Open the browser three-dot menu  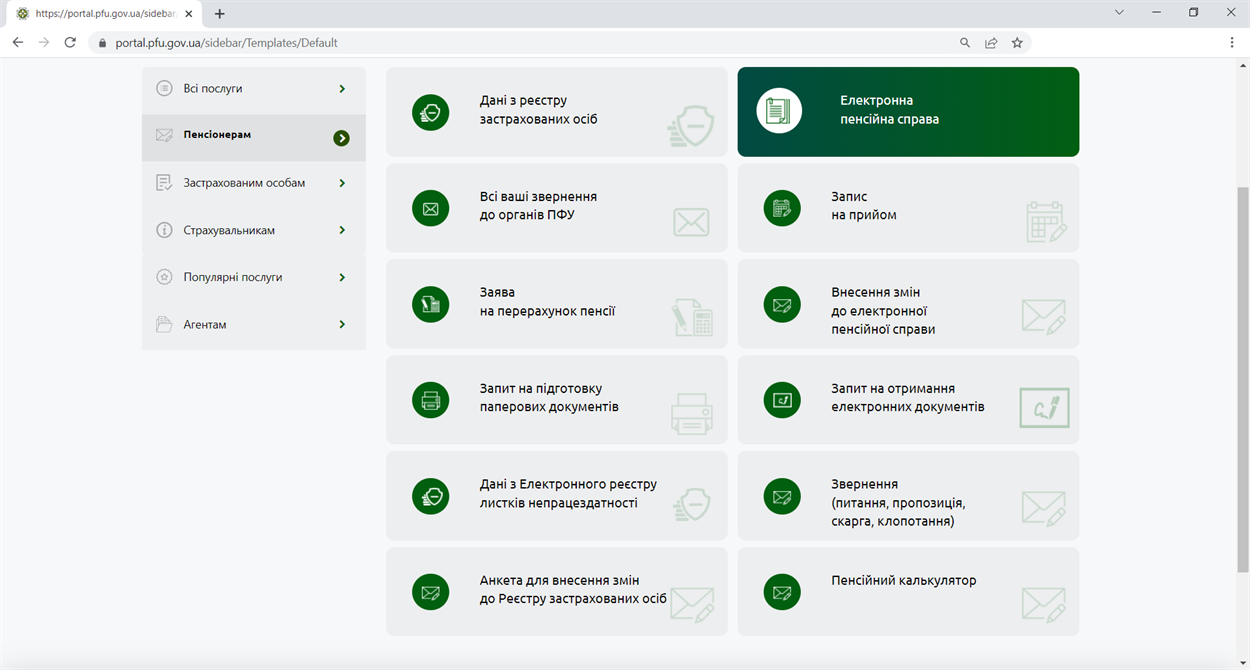pos(1232,43)
